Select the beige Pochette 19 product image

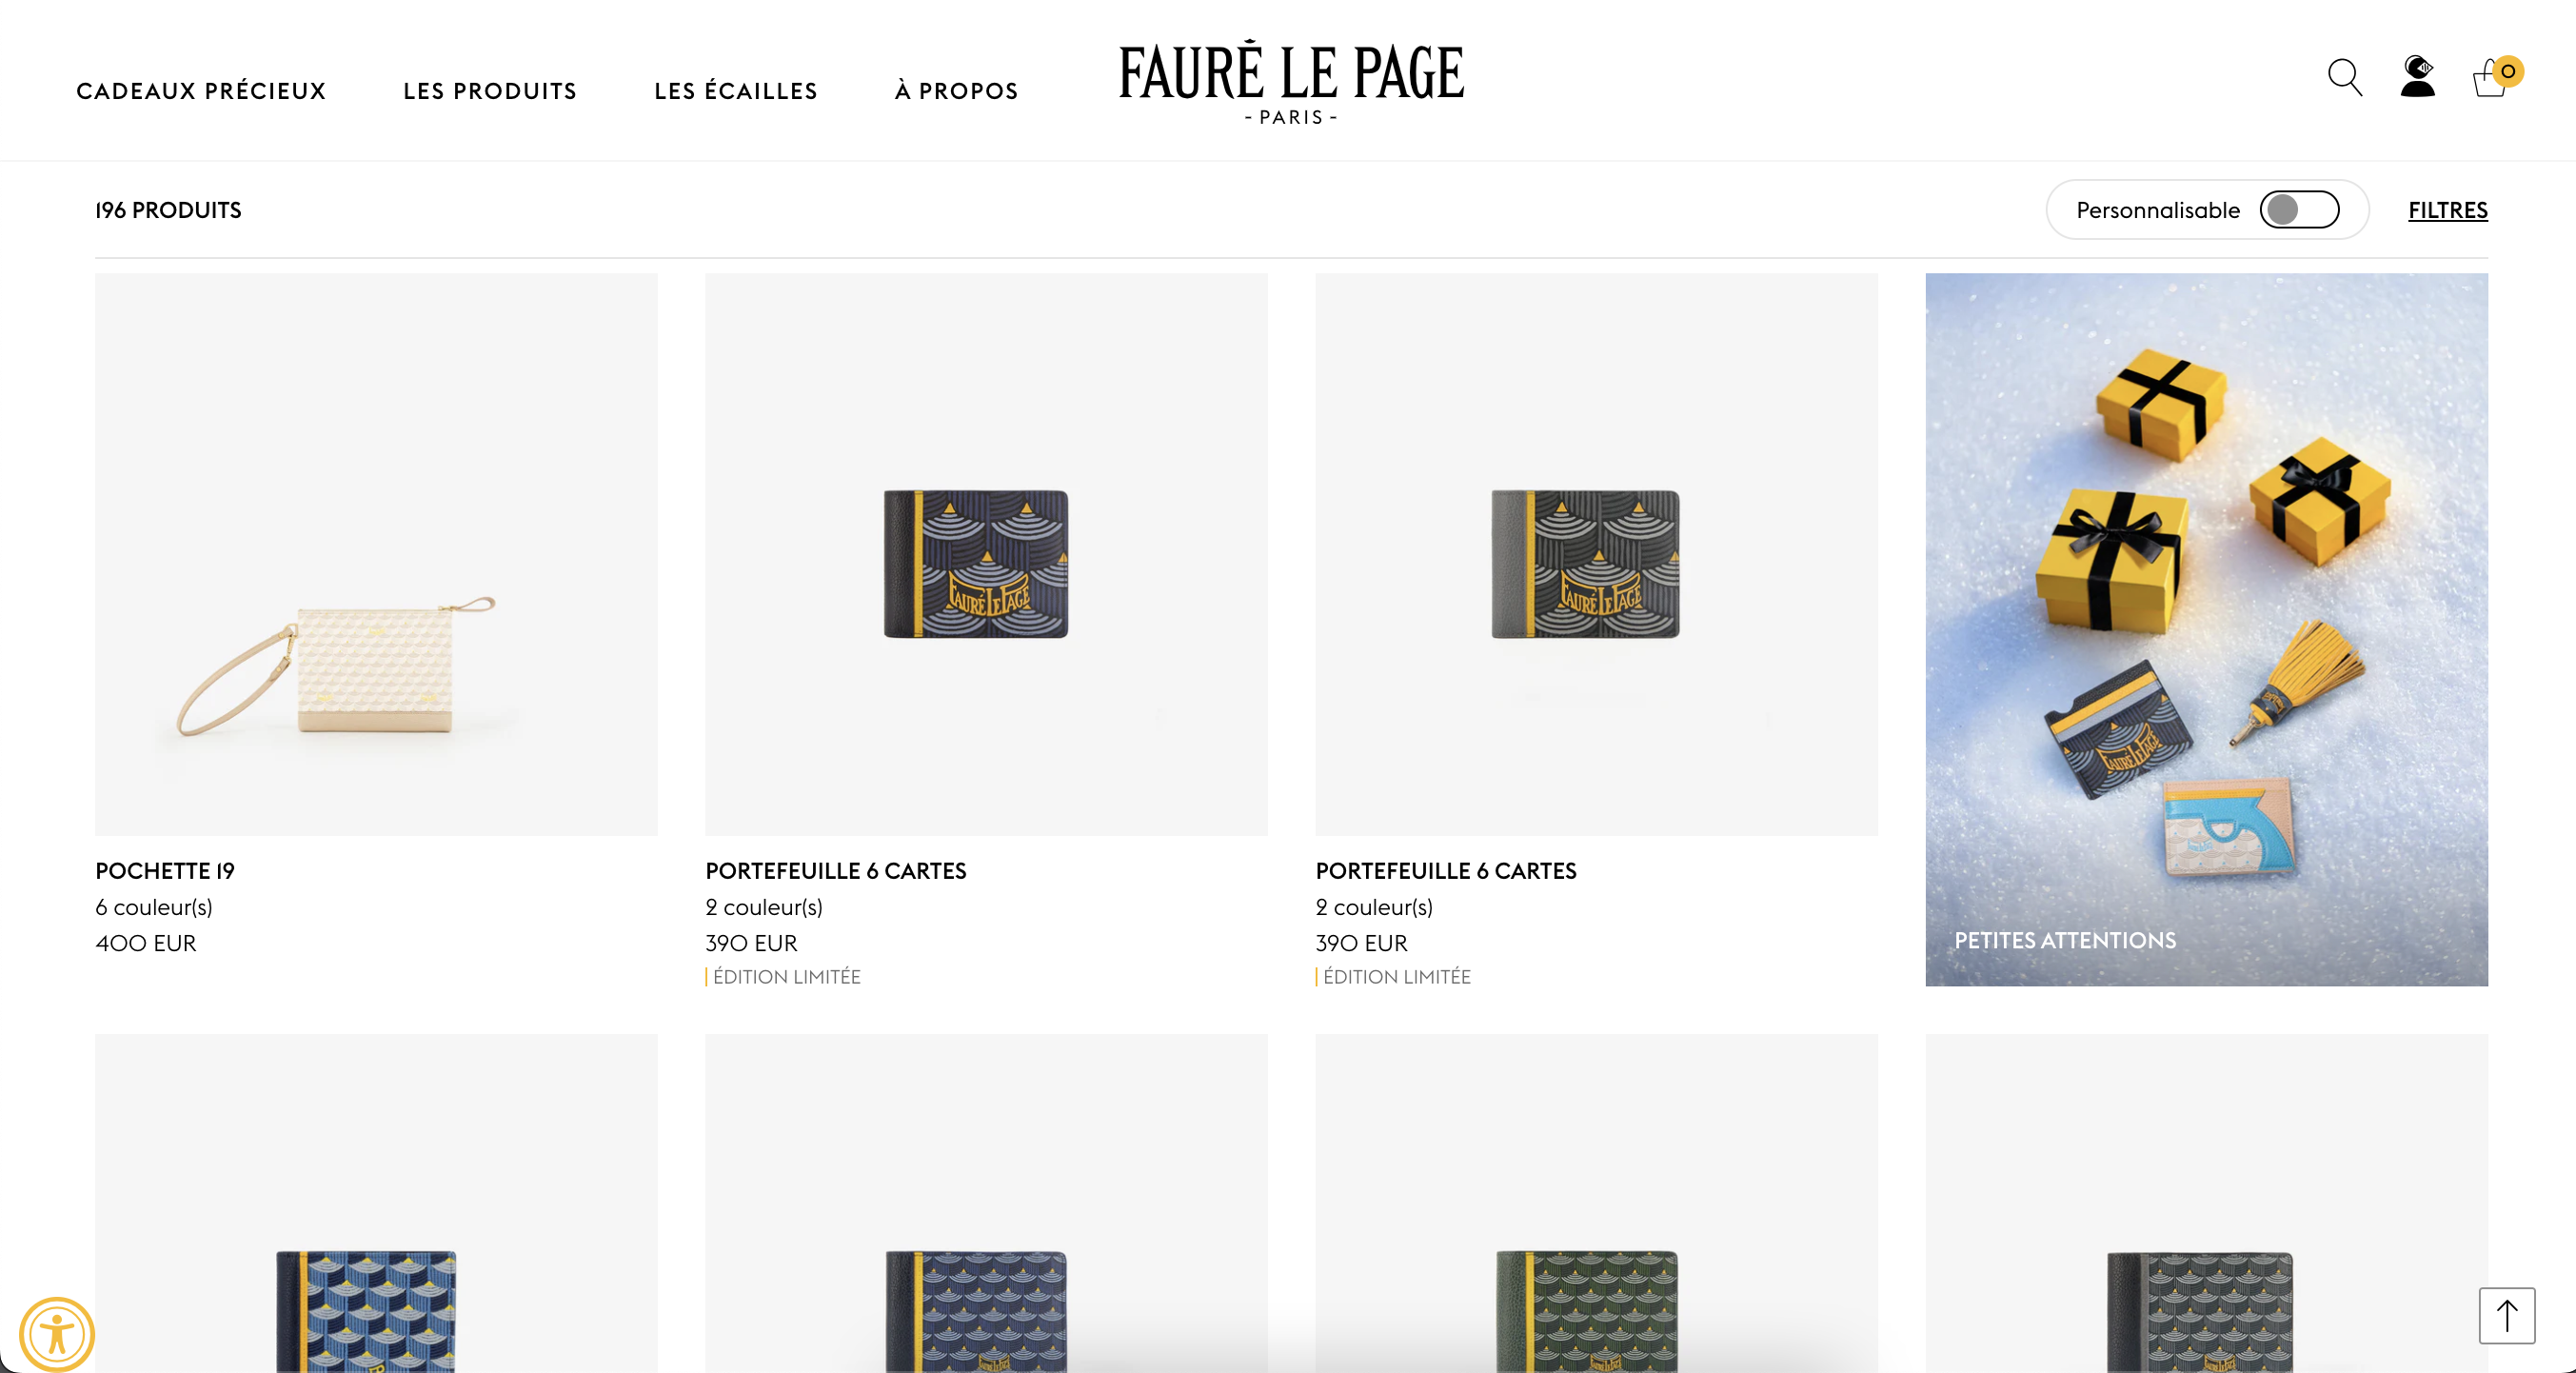click(376, 554)
